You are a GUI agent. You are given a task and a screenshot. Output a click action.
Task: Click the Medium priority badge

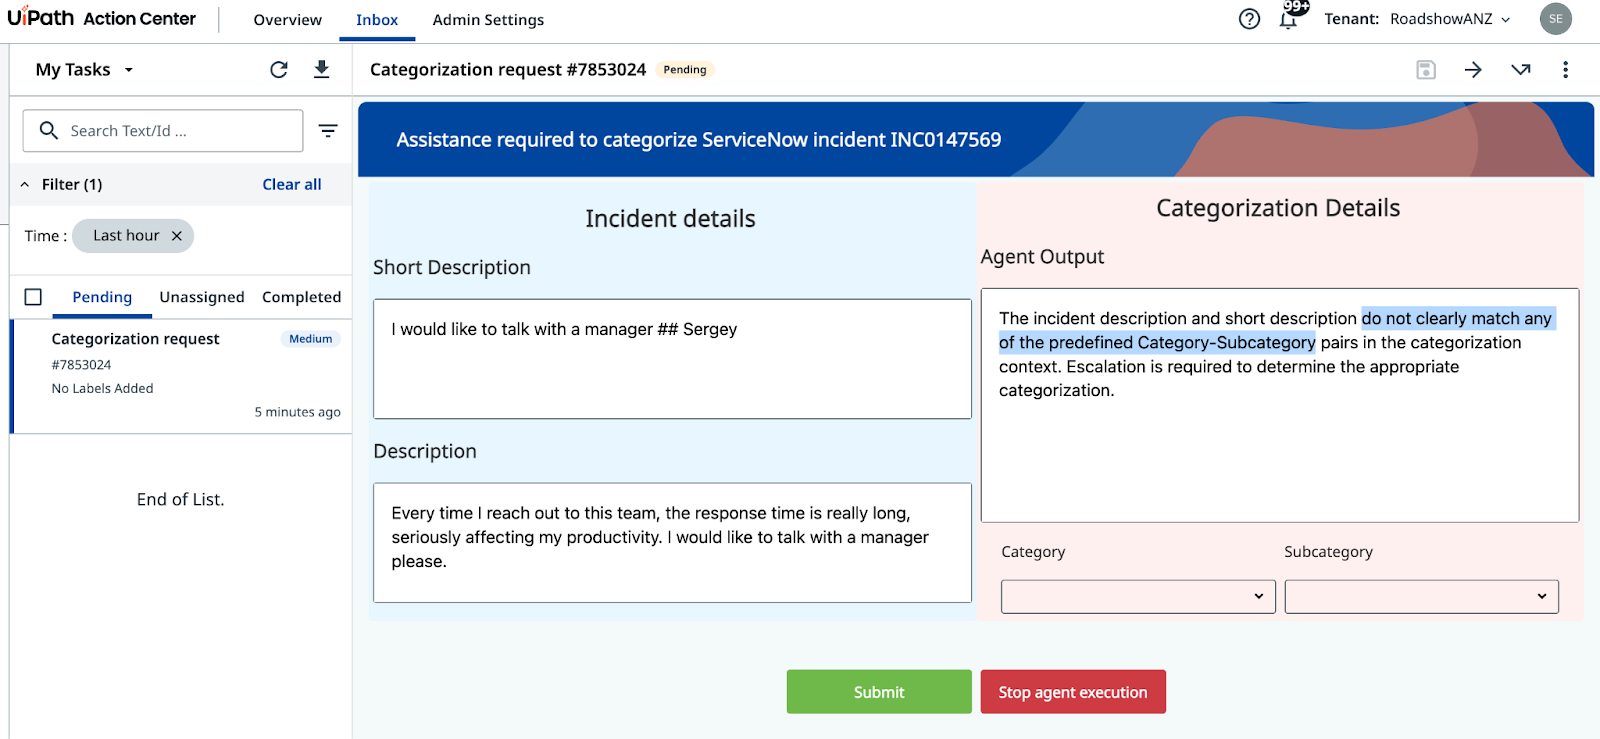311,339
